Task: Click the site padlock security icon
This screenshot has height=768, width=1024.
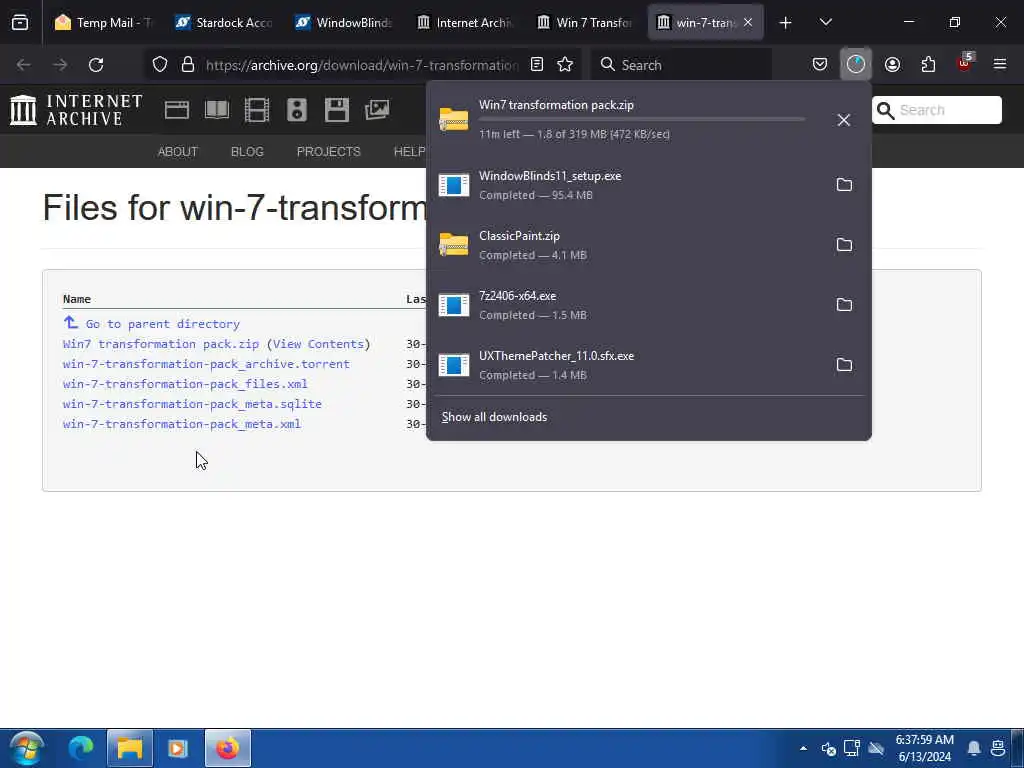Action: coord(188,65)
